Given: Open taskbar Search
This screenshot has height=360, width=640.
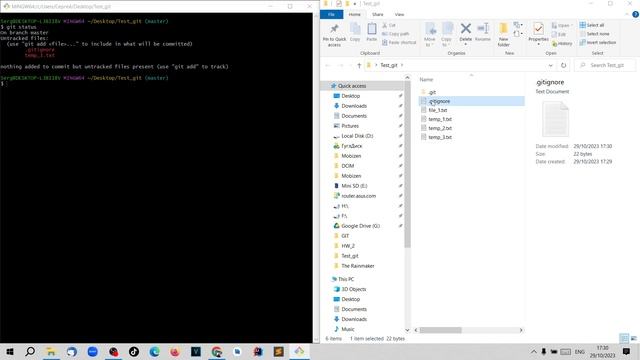Looking at the screenshot, I should [x=30, y=352].
